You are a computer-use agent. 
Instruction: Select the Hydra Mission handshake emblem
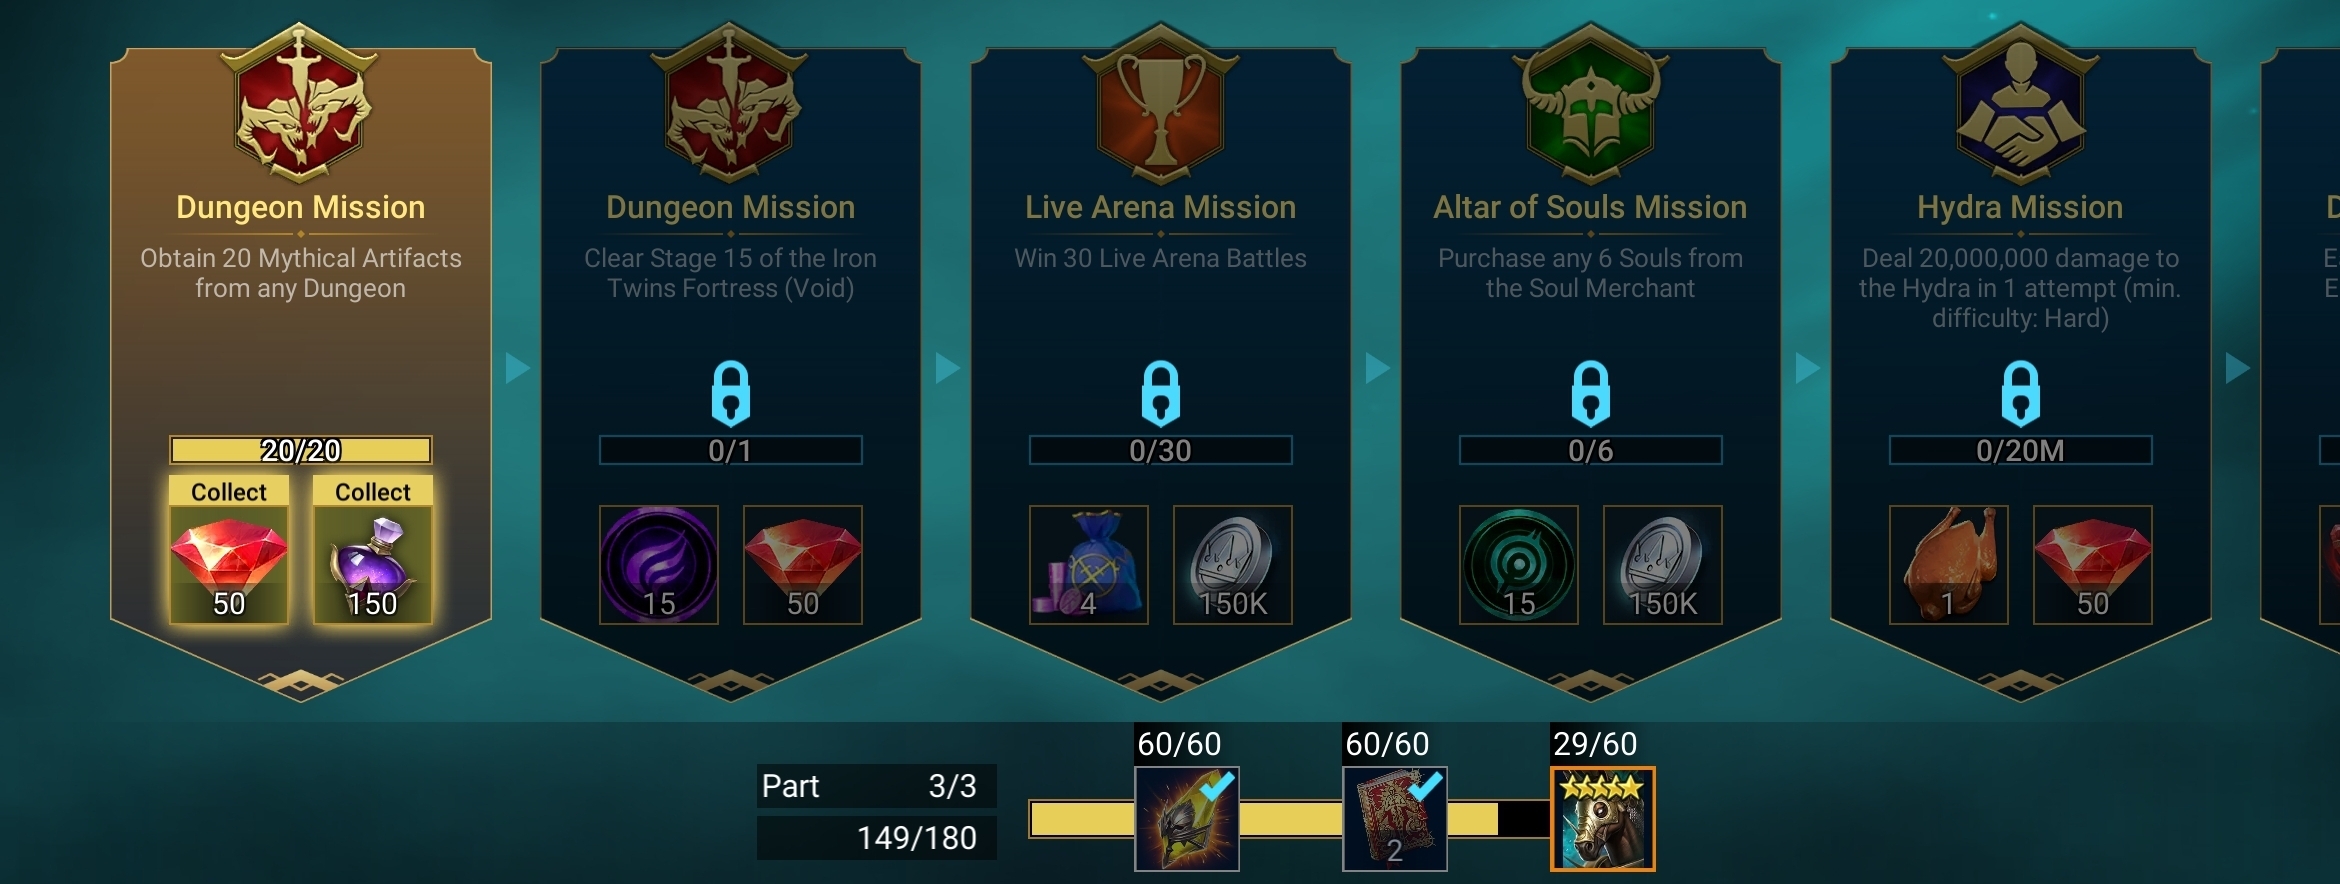[x=2020, y=105]
